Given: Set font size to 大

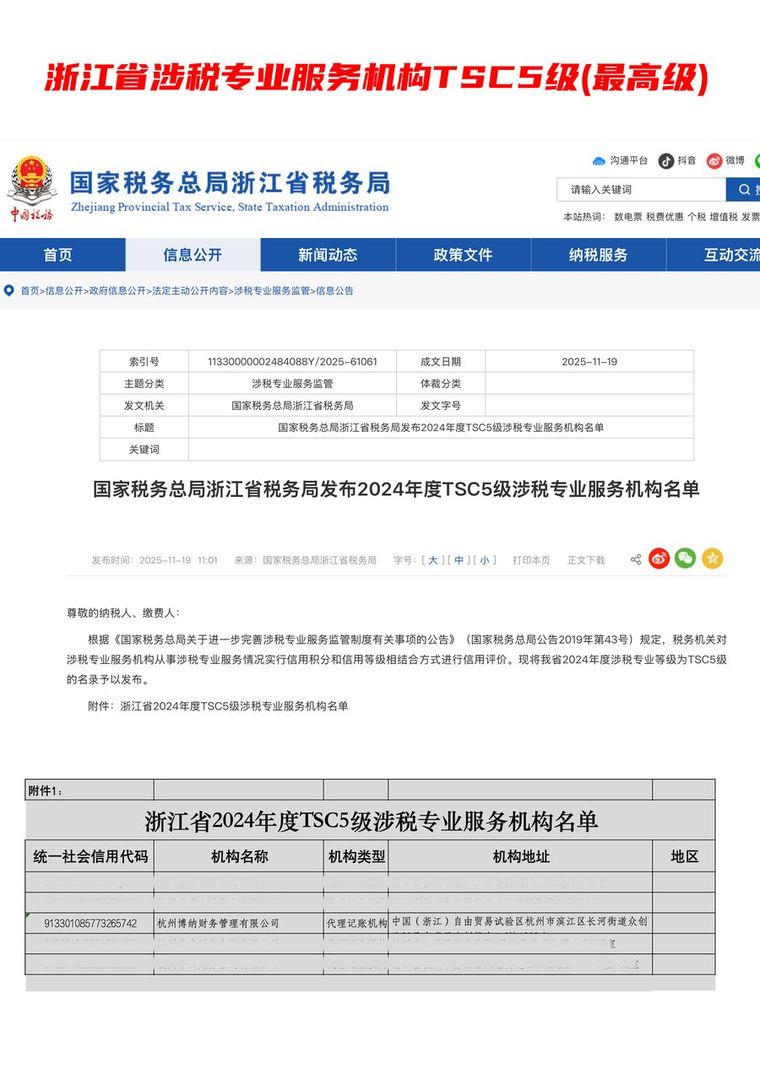Looking at the screenshot, I should pos(433,560).
